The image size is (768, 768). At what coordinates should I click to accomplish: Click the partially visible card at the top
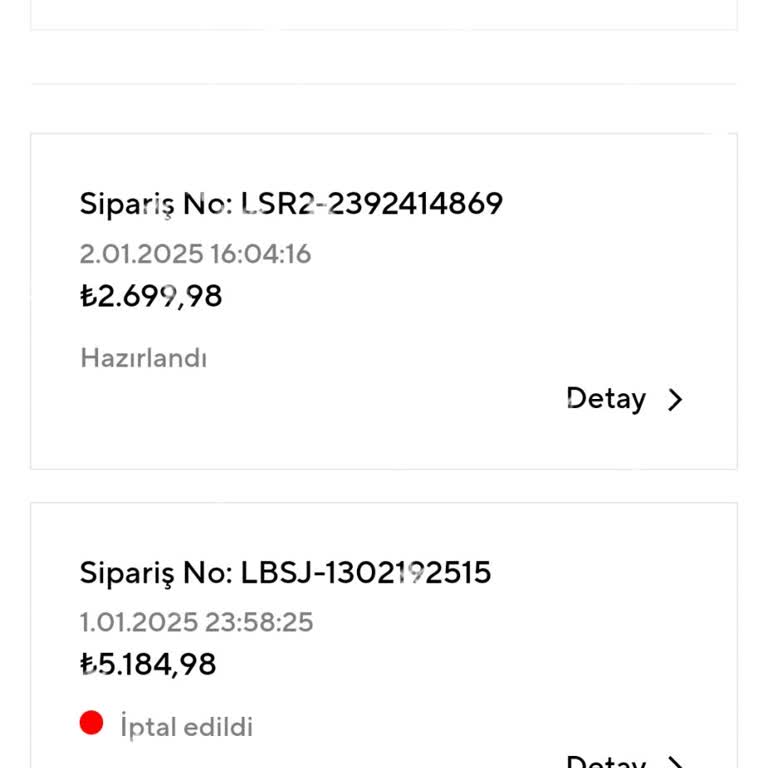(384, 14)
